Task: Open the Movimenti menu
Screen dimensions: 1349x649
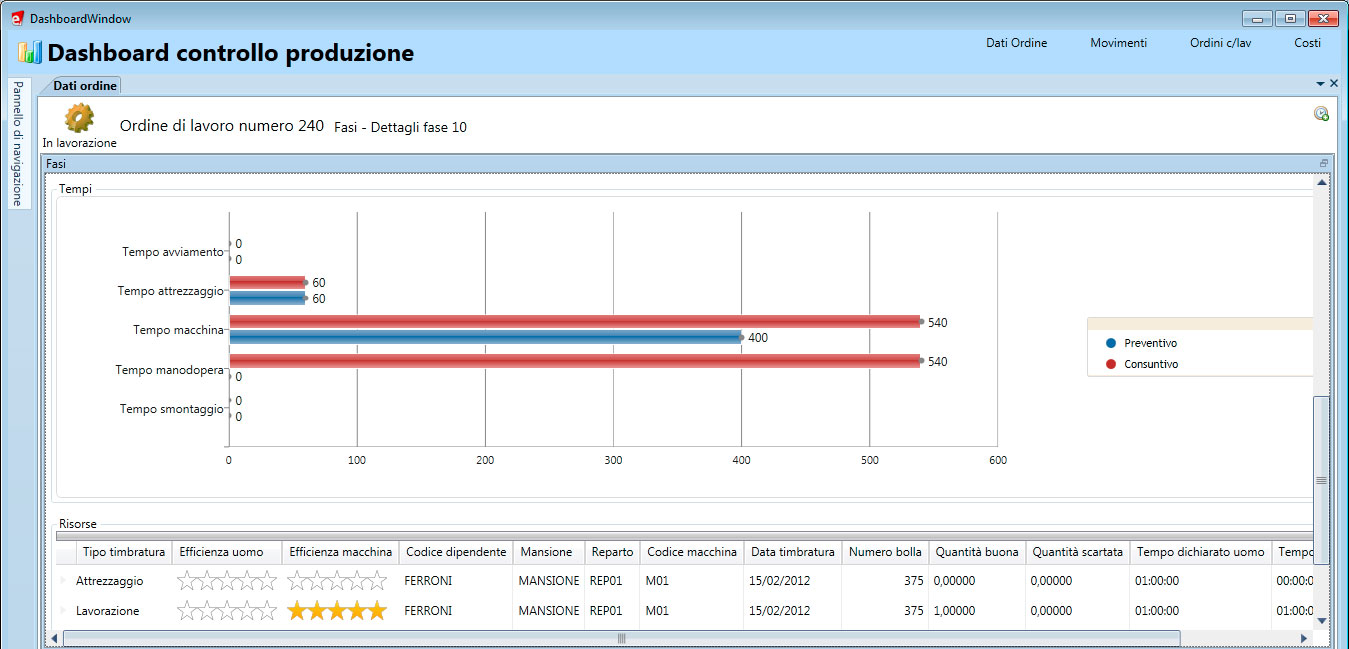Action: (1118, 43)
